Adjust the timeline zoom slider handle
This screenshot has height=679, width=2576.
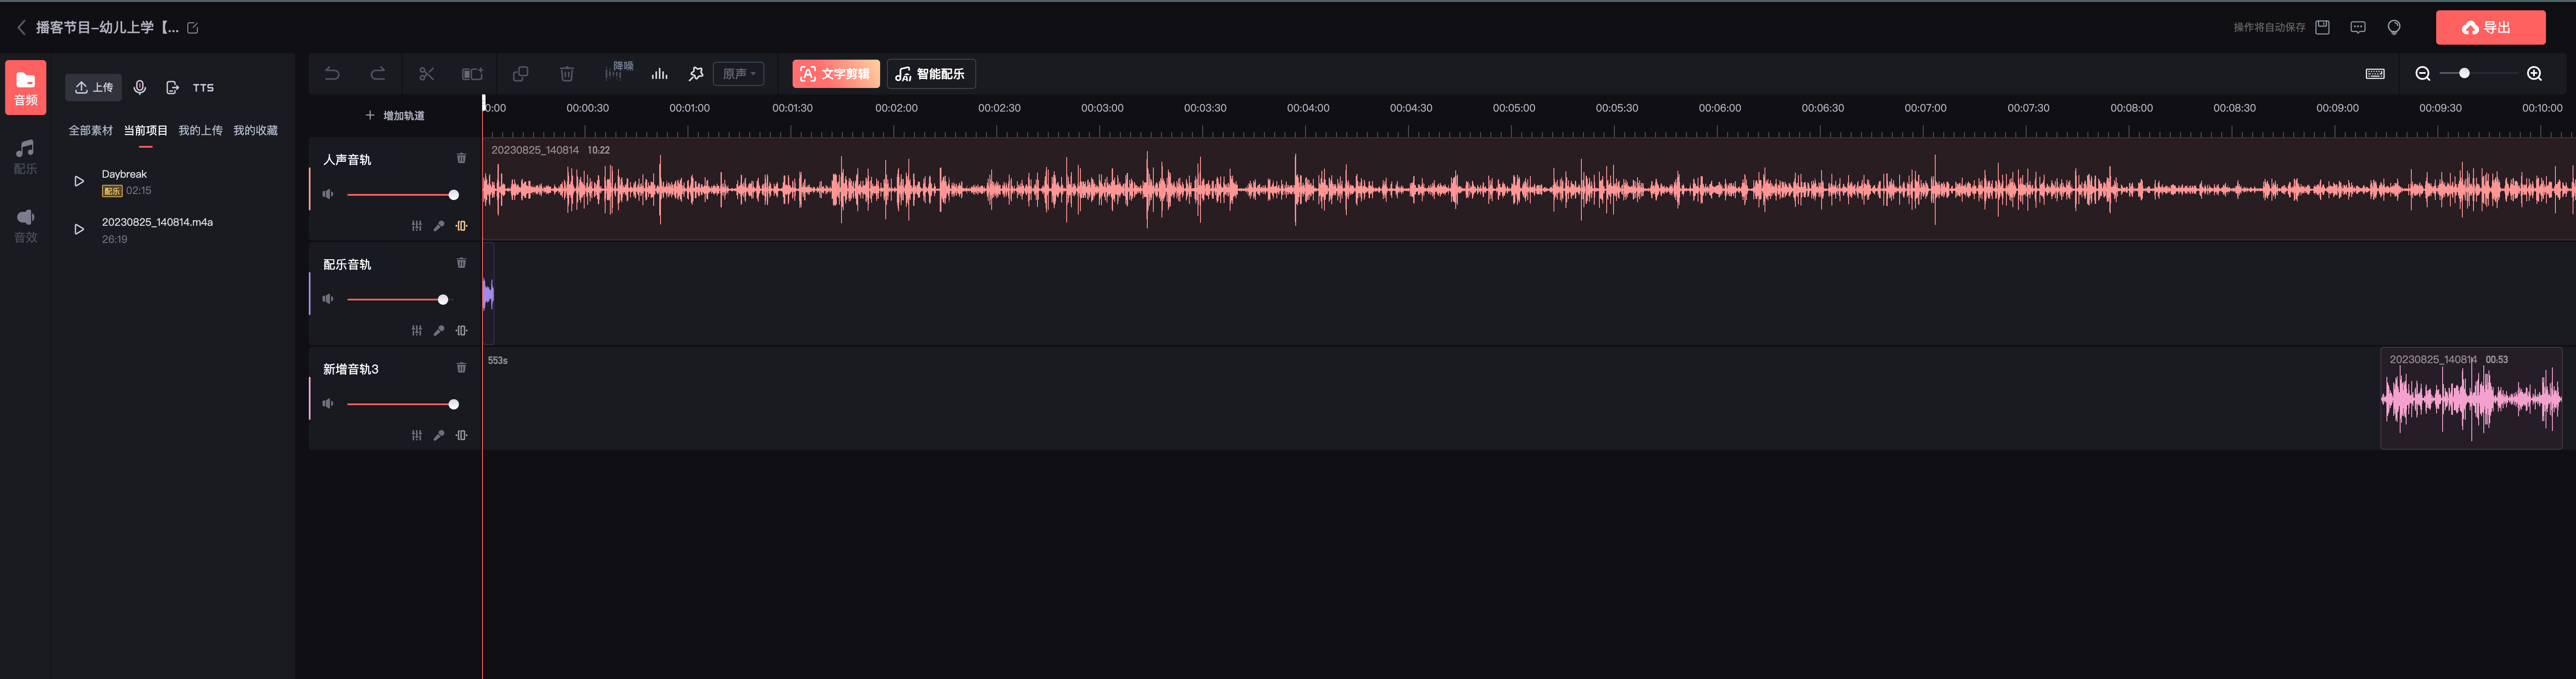[x=2464, y=73]
